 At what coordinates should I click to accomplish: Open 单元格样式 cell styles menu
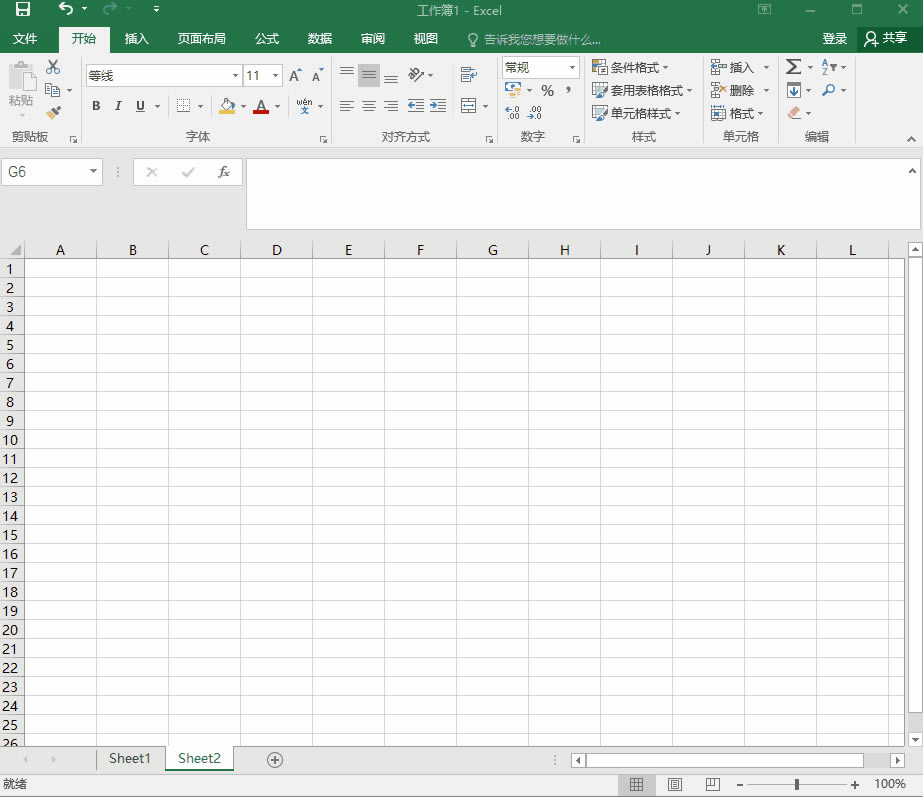[x=636, y=113]
